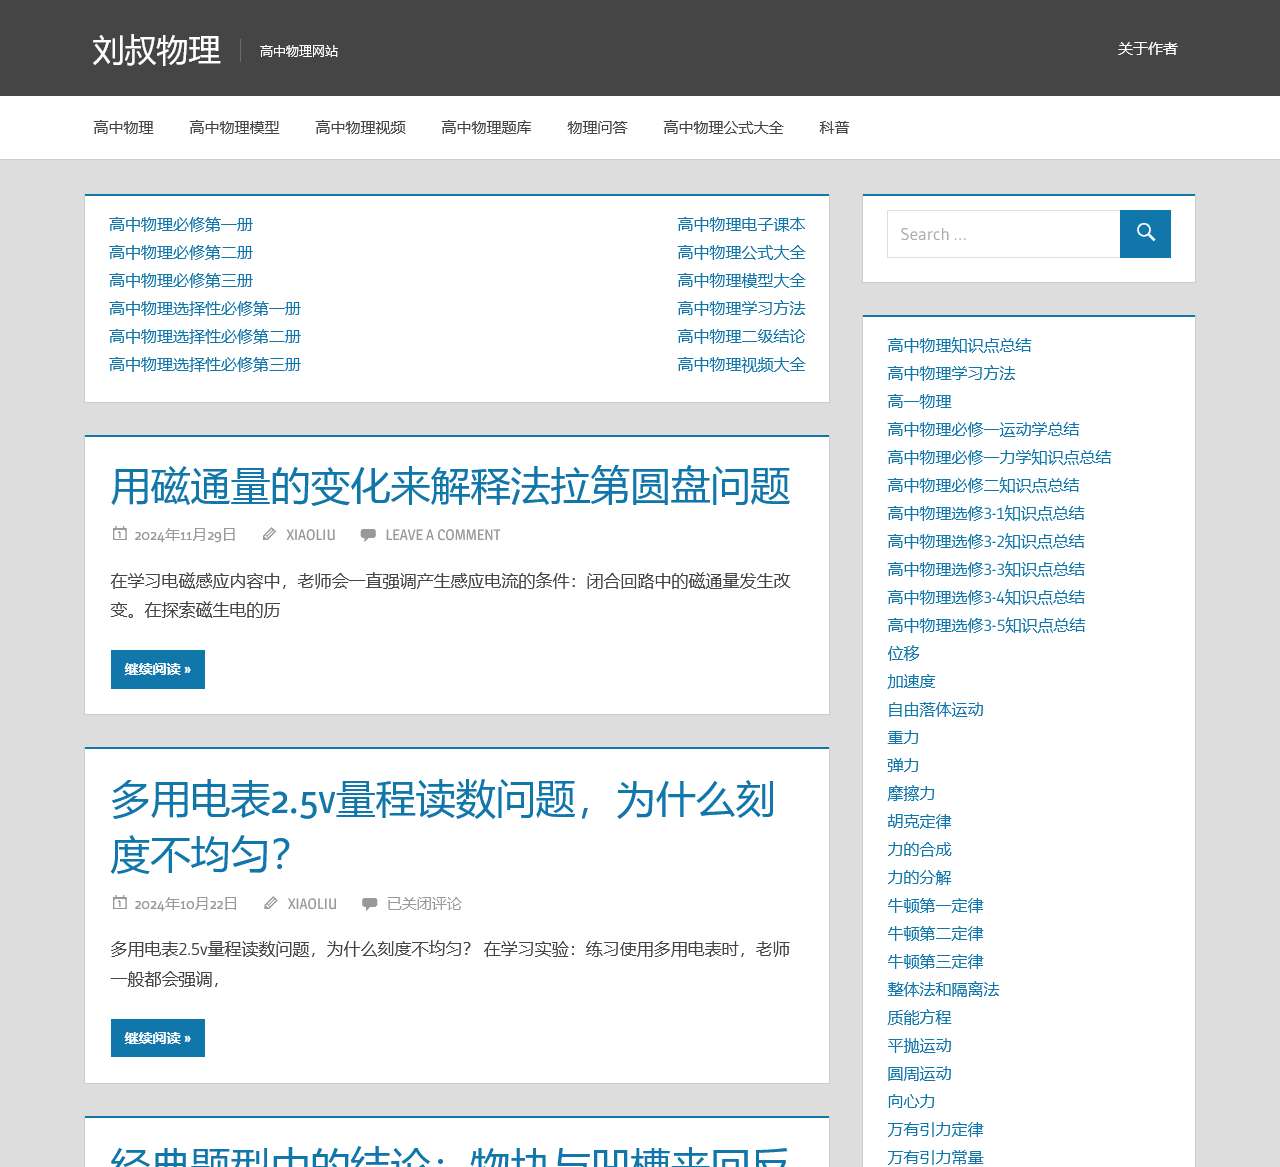
Task: Open the 高中物理模型 menu item
Action: coord(235,127)
